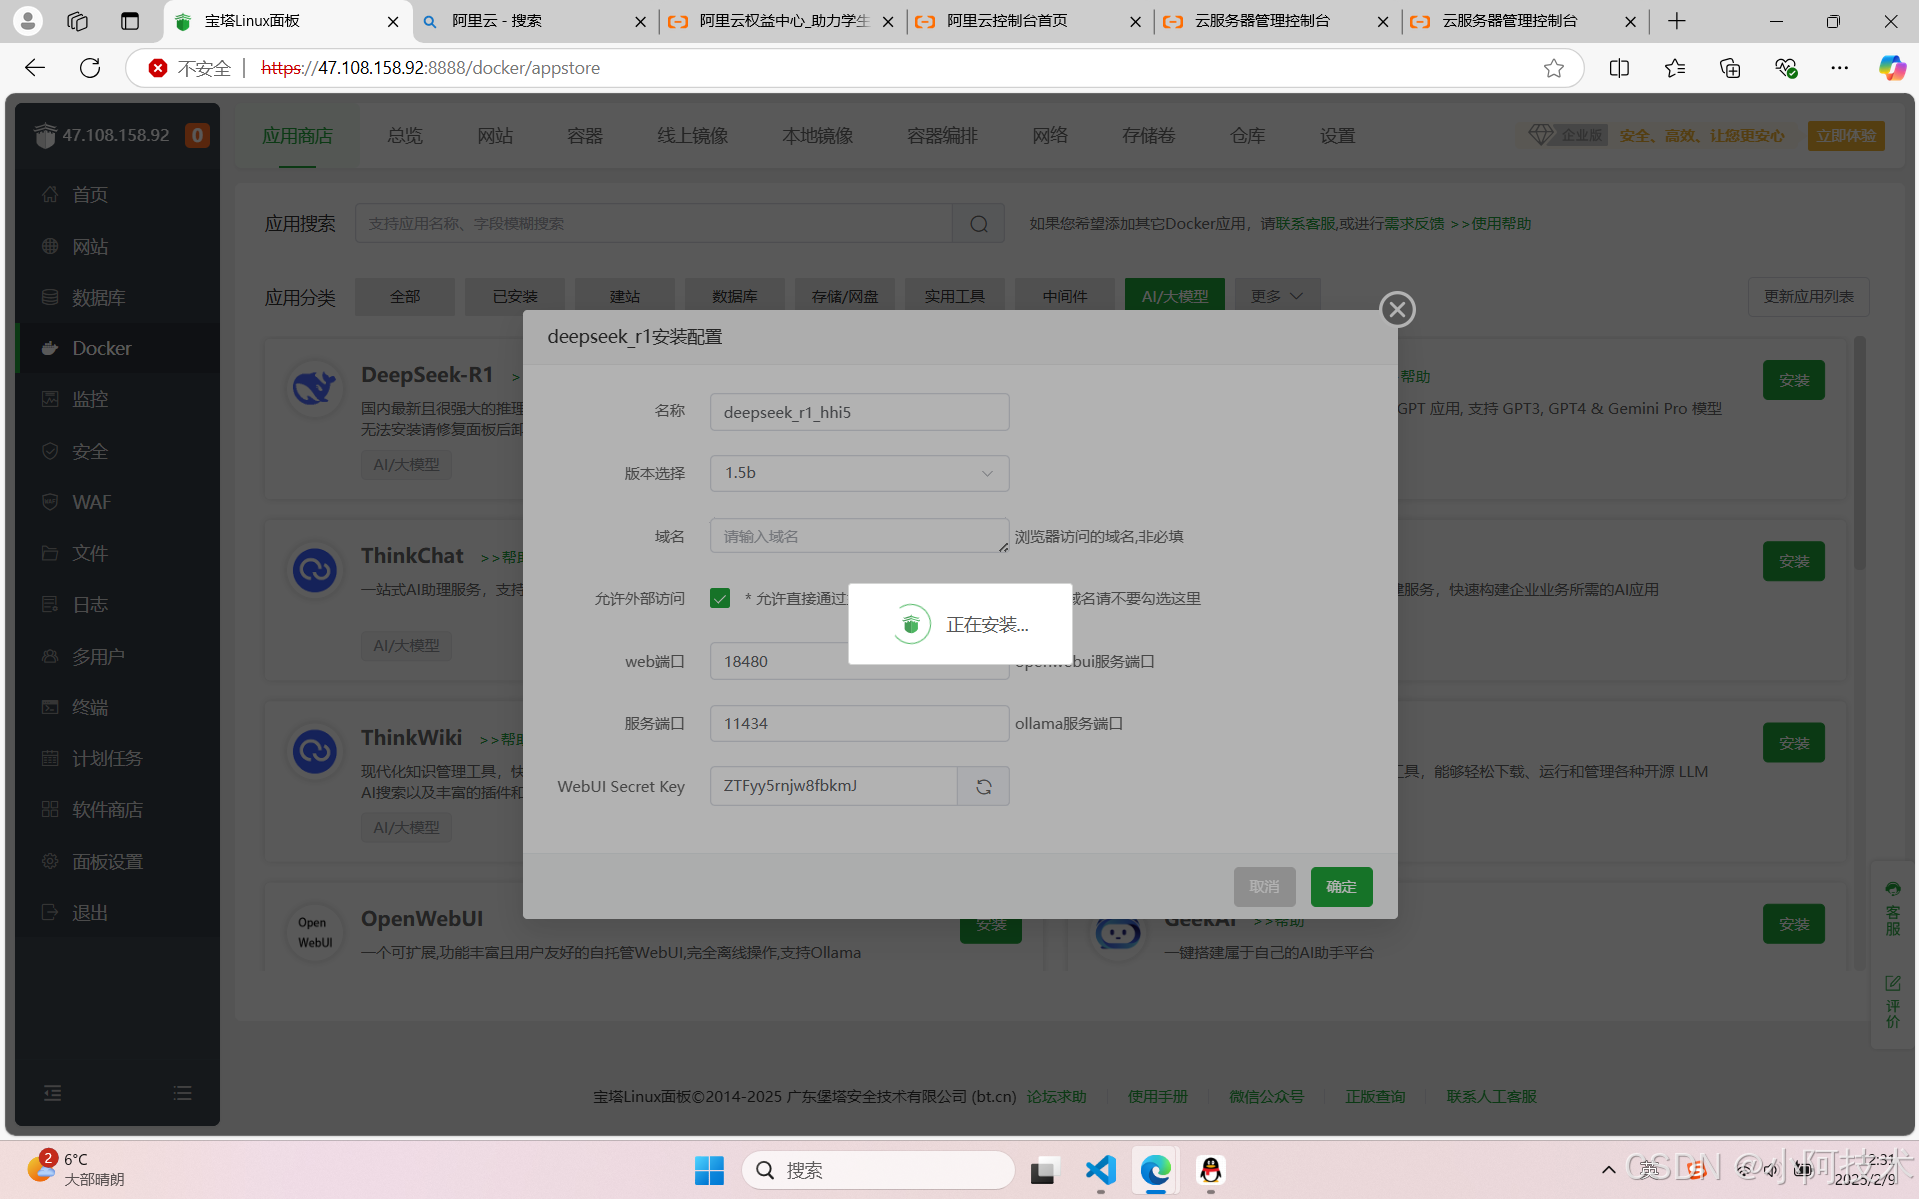Click the WebUI Secret Key refresh icon
The width and height of the screenshot is (1919, 1199).
pos(983,786)
